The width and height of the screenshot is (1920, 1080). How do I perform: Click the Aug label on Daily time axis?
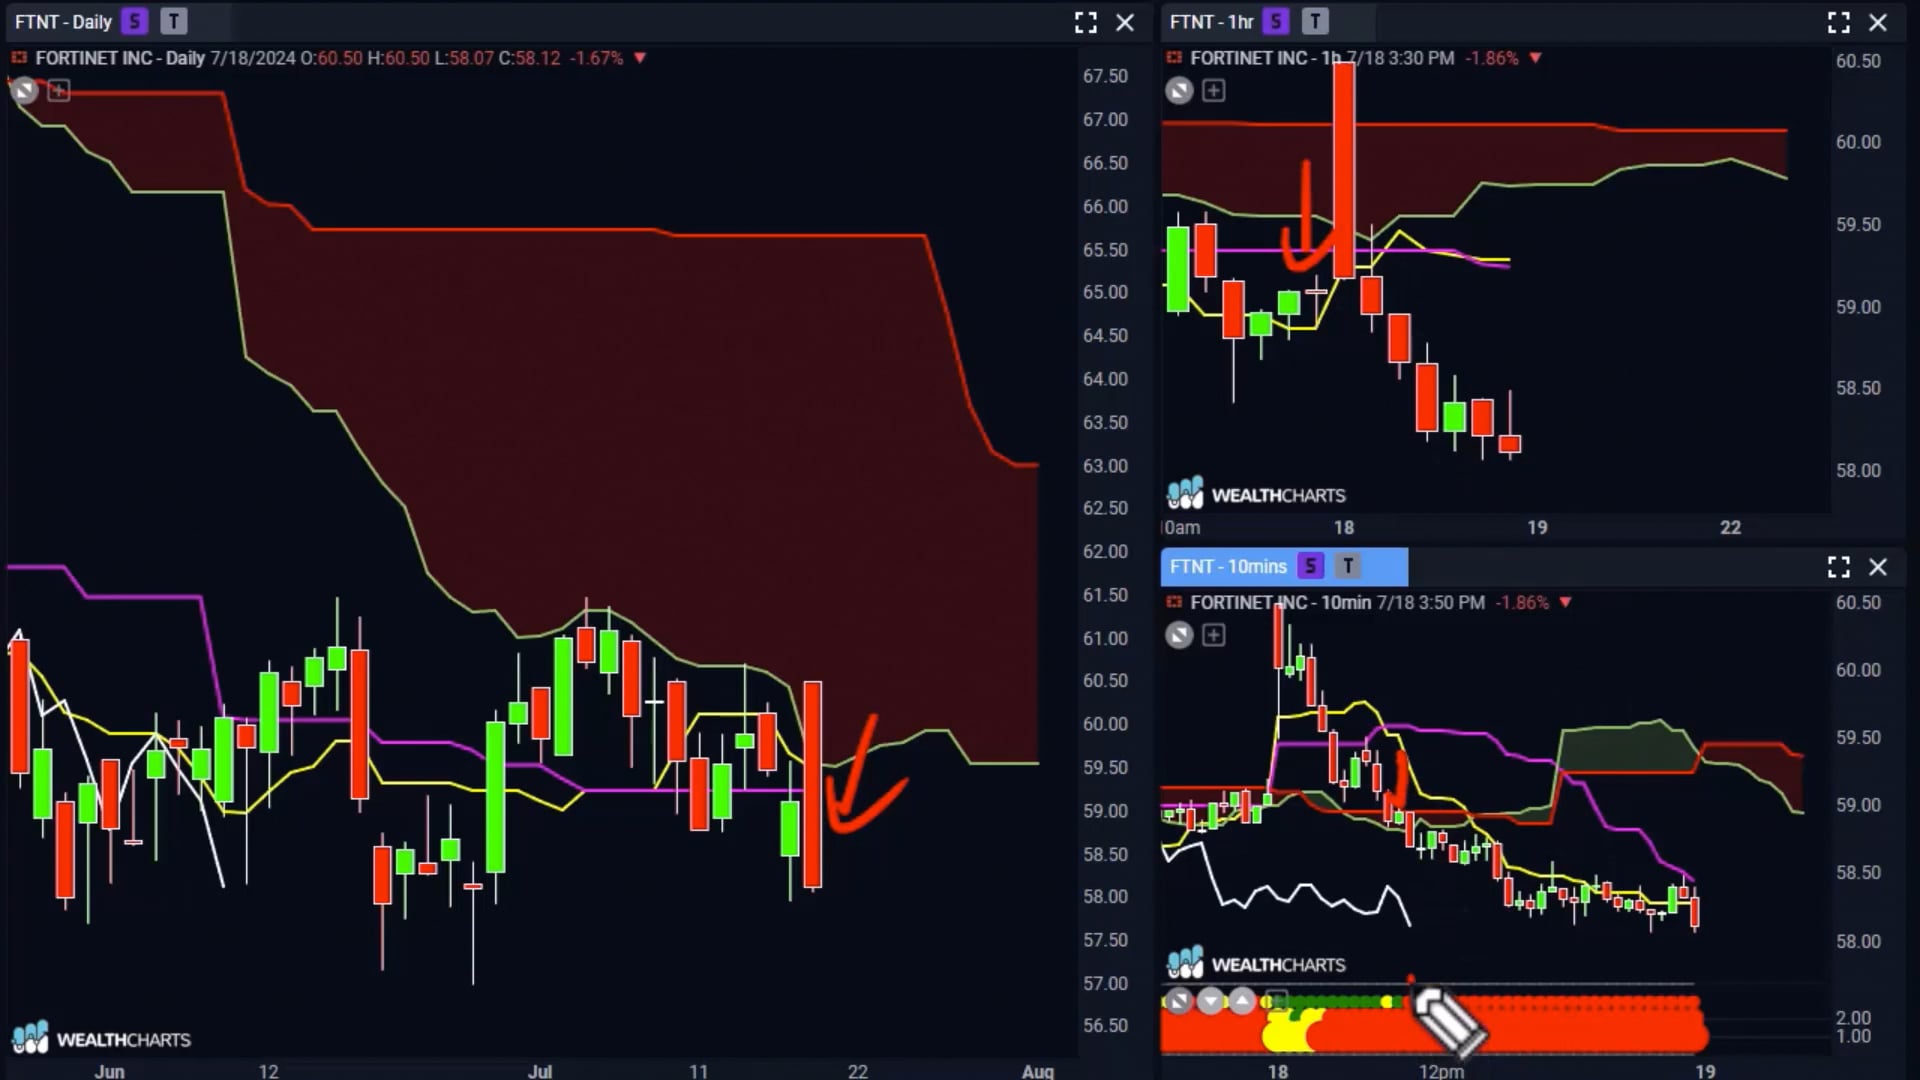[1038, 1070]
